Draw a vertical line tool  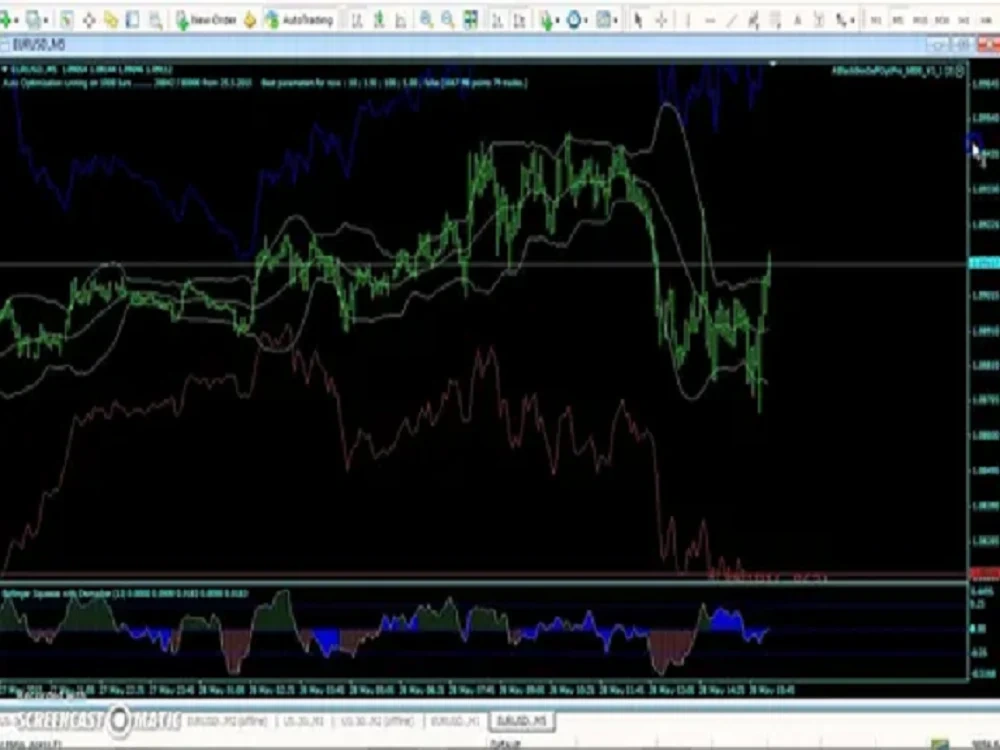pyautogui.click(x=688, y=20)
